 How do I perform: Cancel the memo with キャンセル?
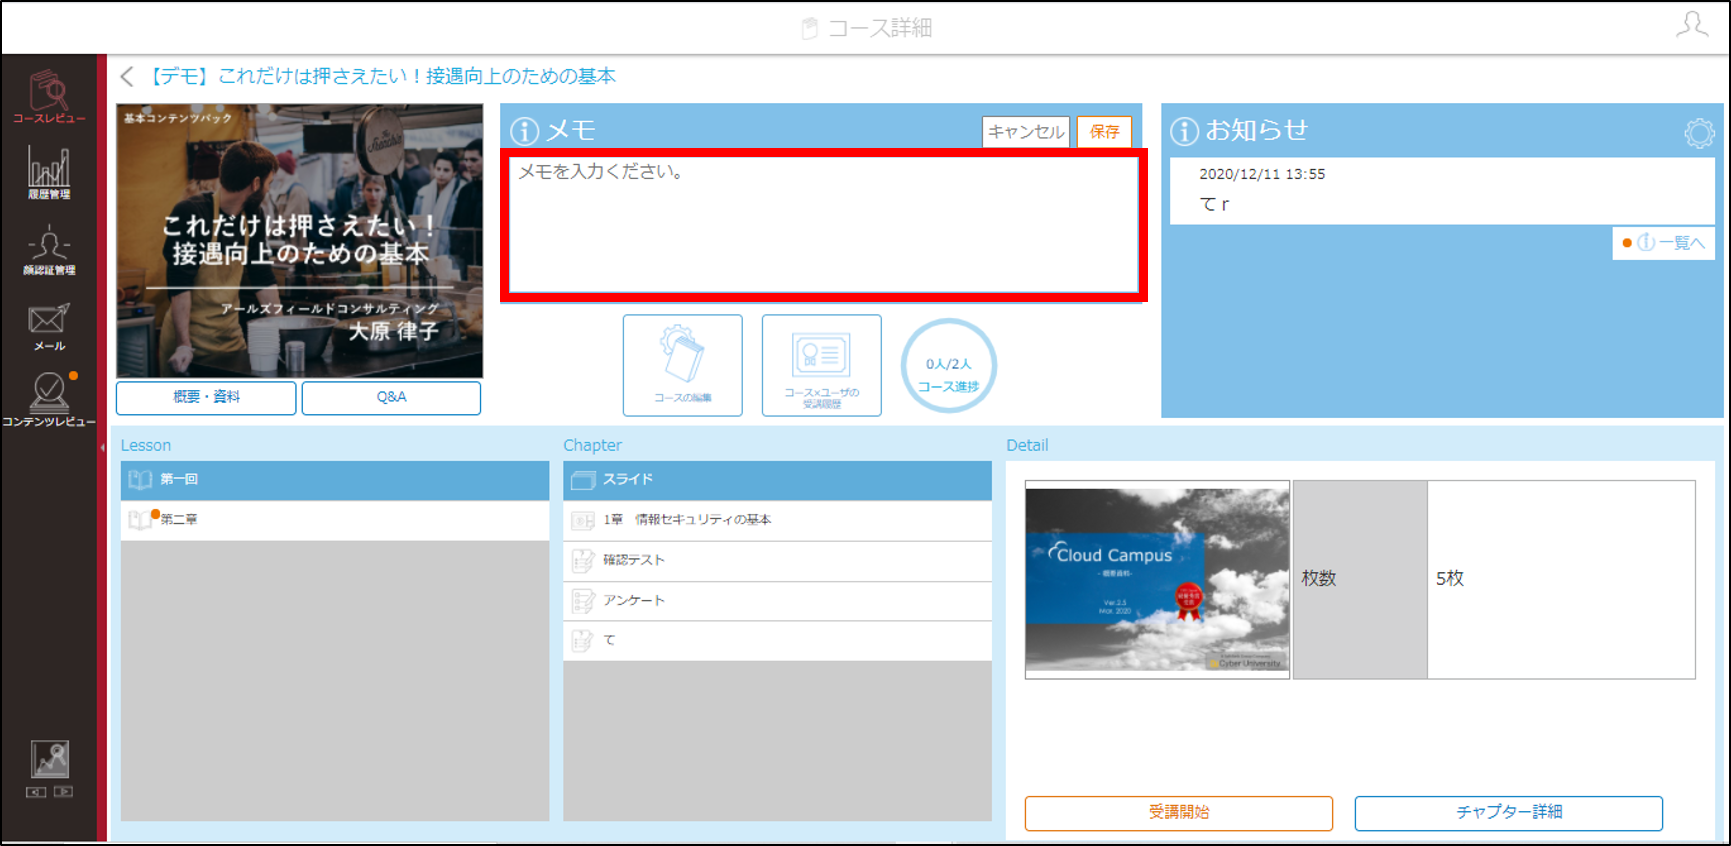pos(1026,132)
